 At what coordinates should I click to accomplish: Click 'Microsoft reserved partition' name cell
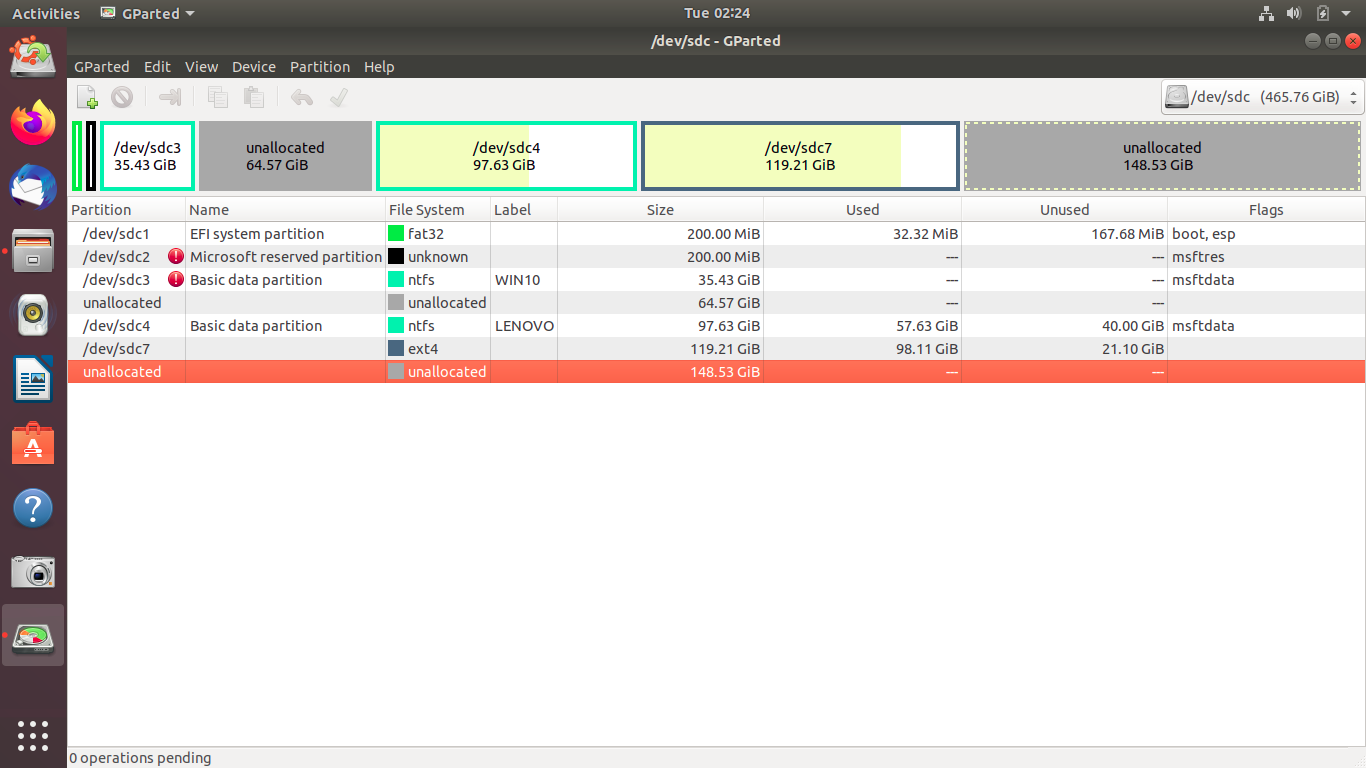[x=286, y=256]
